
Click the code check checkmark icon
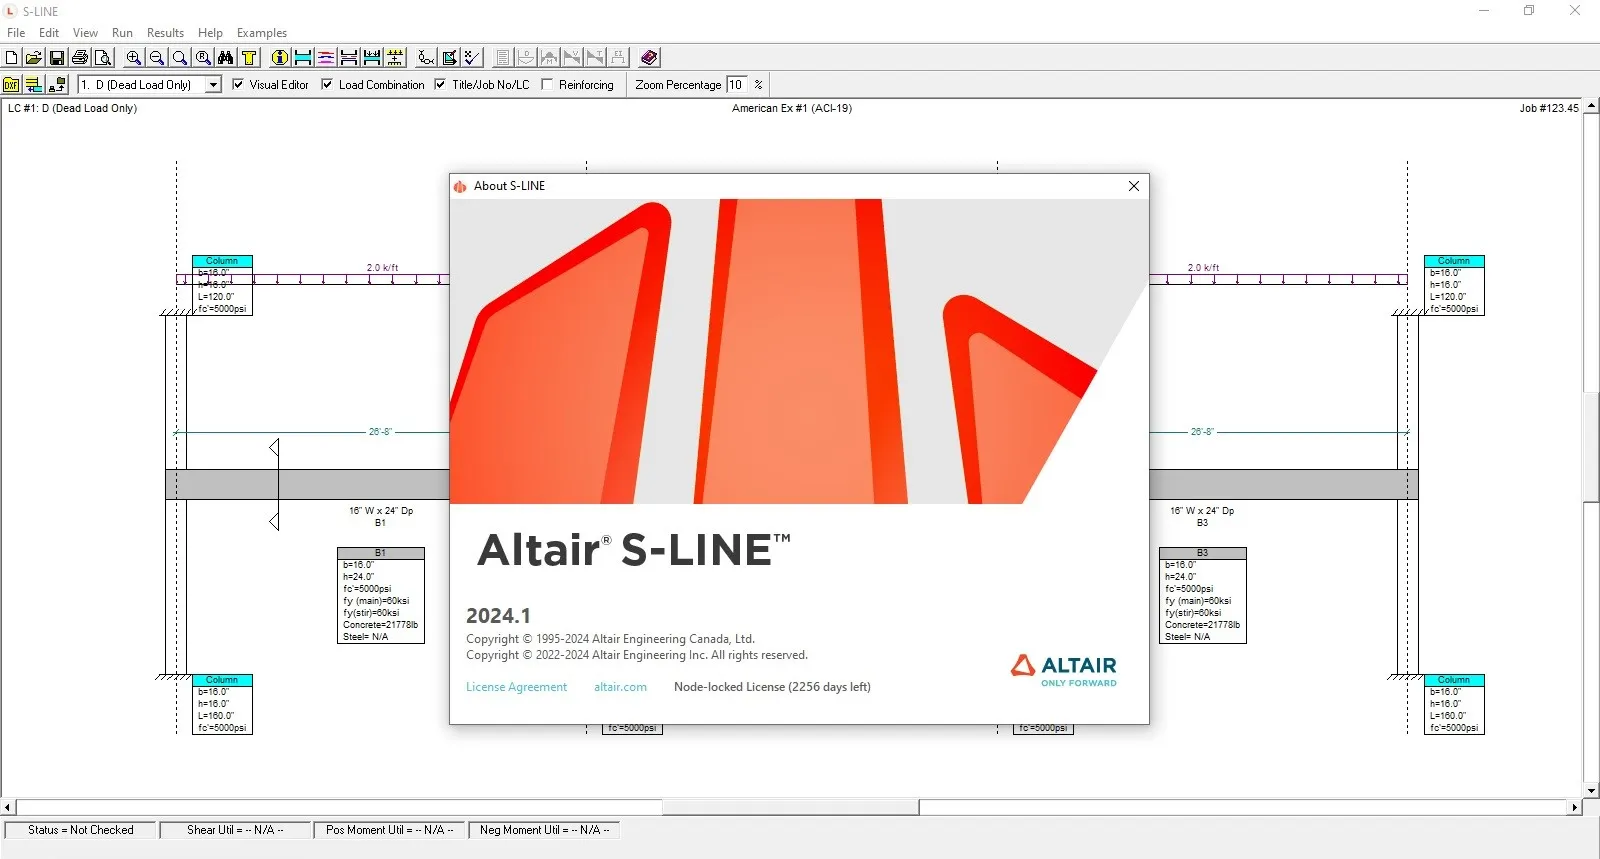[472, 58]
